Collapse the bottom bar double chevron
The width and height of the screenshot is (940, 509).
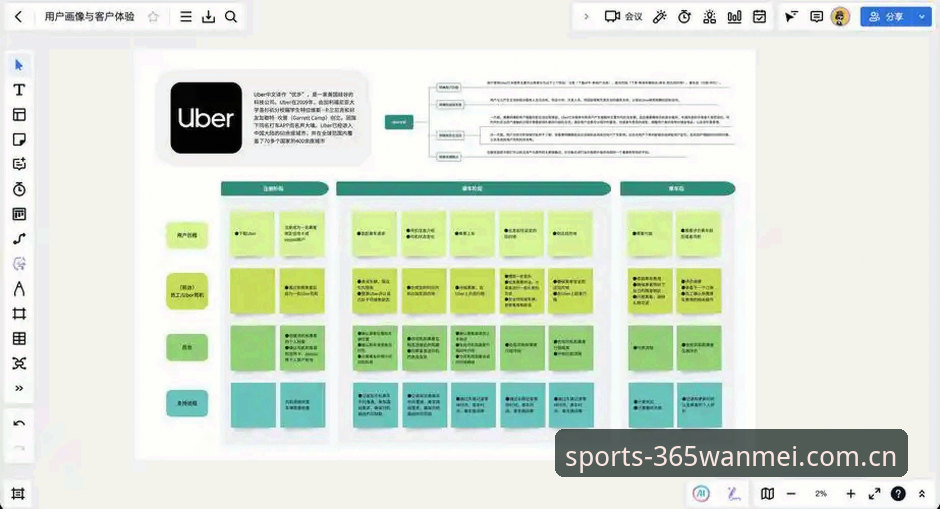(x=922, y=493)
